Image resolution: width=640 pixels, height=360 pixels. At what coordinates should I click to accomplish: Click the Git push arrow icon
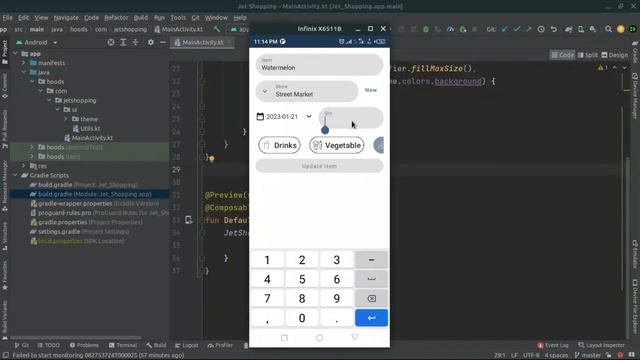click(529, 29)
